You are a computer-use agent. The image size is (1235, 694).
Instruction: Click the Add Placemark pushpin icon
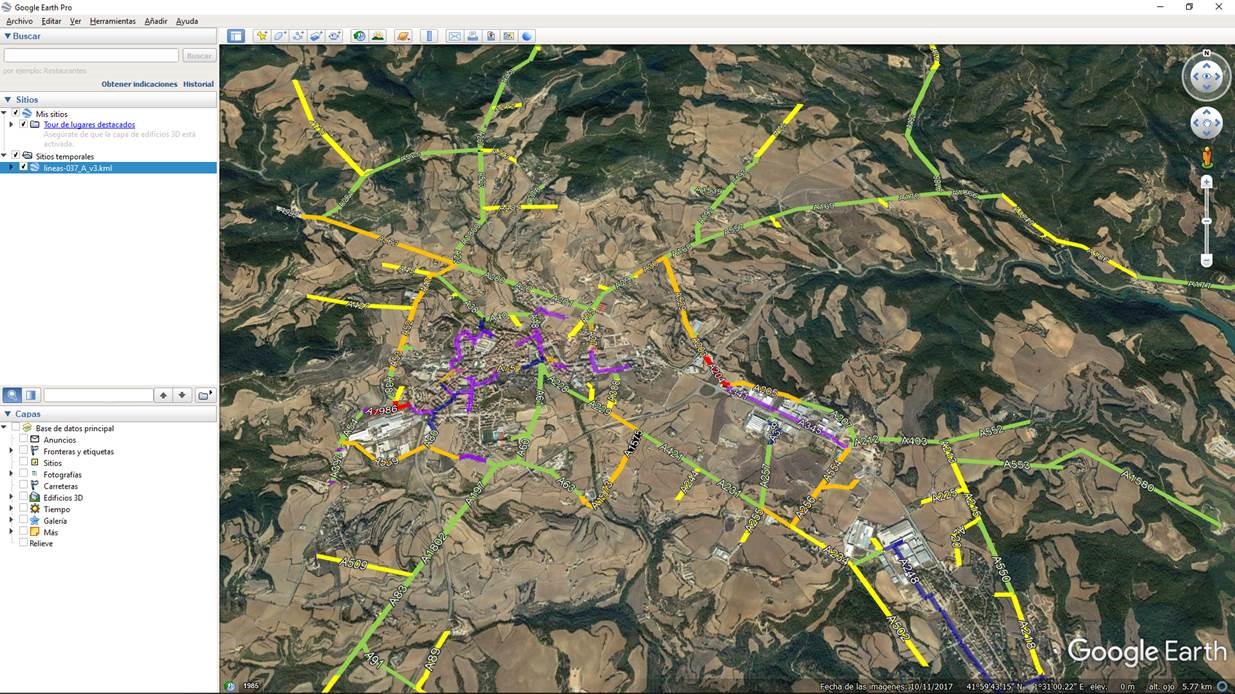click(262, 36)
